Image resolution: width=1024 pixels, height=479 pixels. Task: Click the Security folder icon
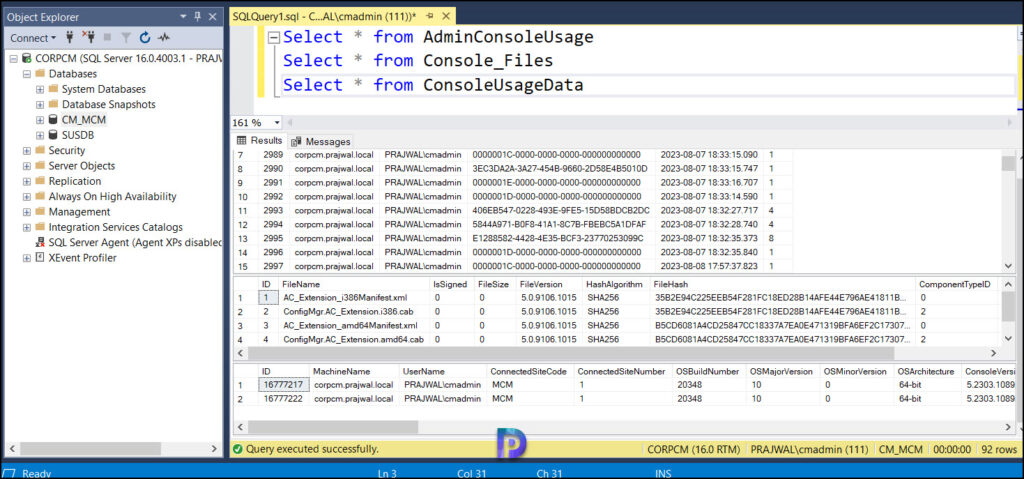point(40,150)
